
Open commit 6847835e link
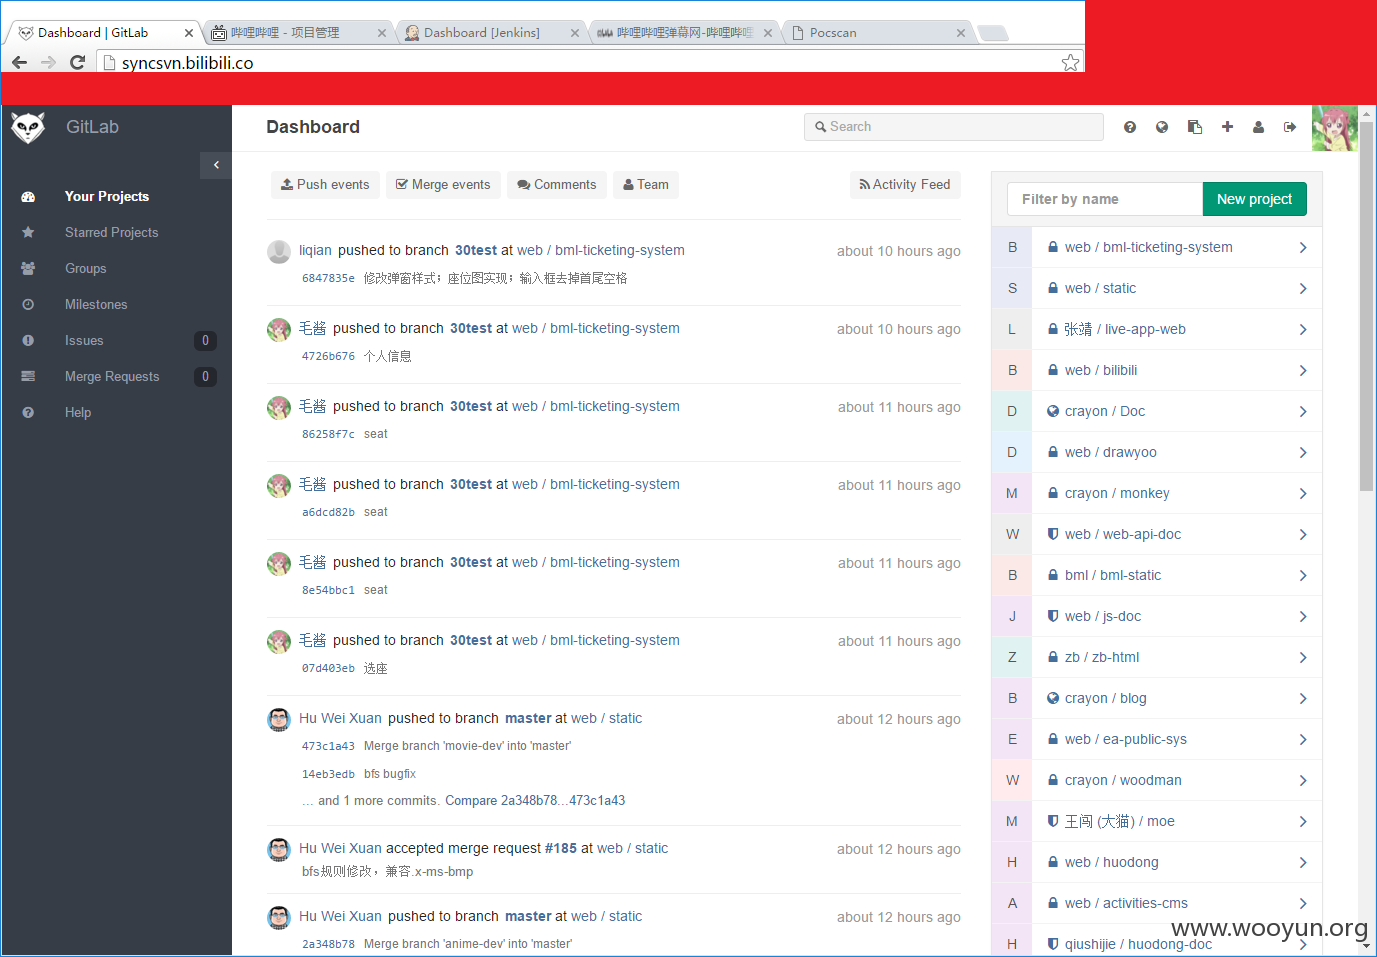[328, 278]
